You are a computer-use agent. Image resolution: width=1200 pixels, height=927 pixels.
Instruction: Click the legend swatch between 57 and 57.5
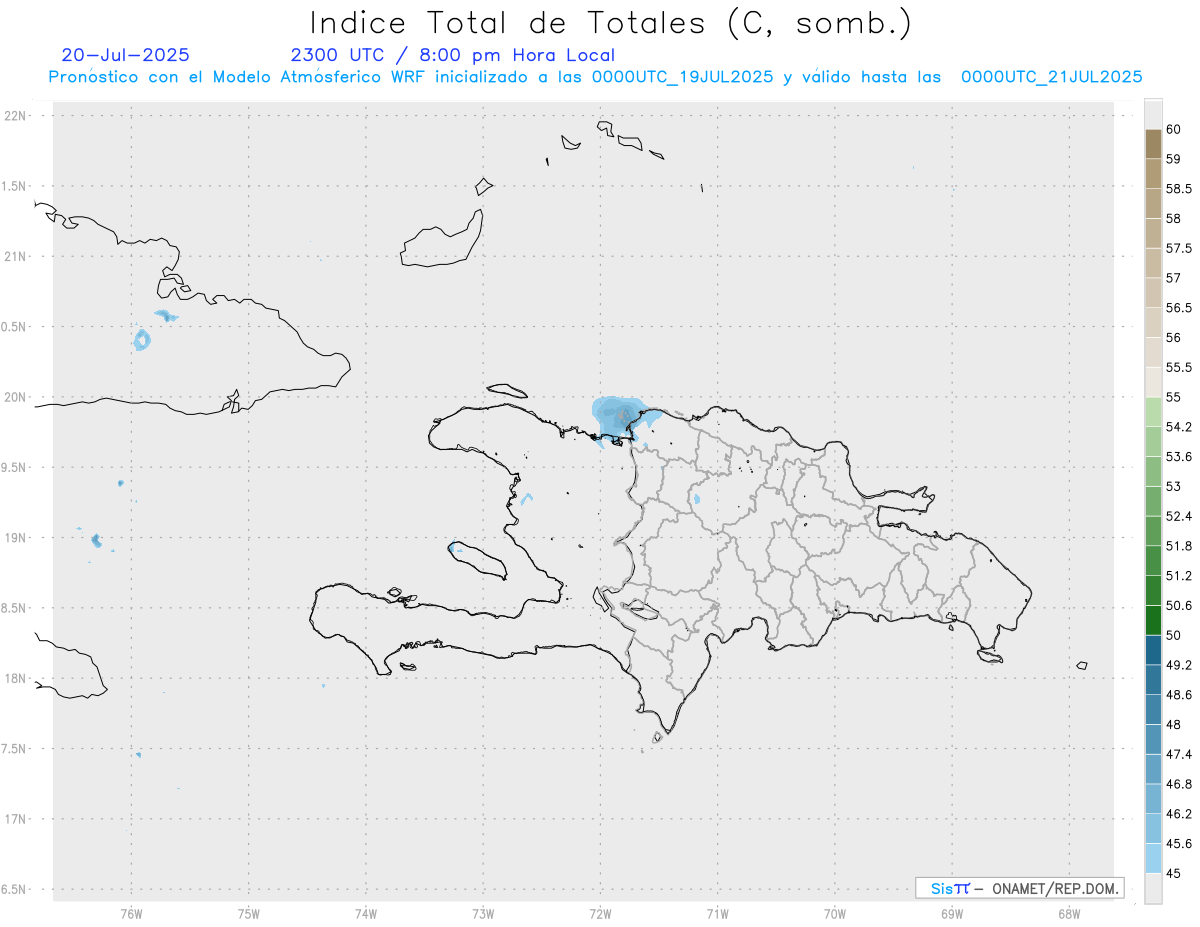coord(1153,262)
